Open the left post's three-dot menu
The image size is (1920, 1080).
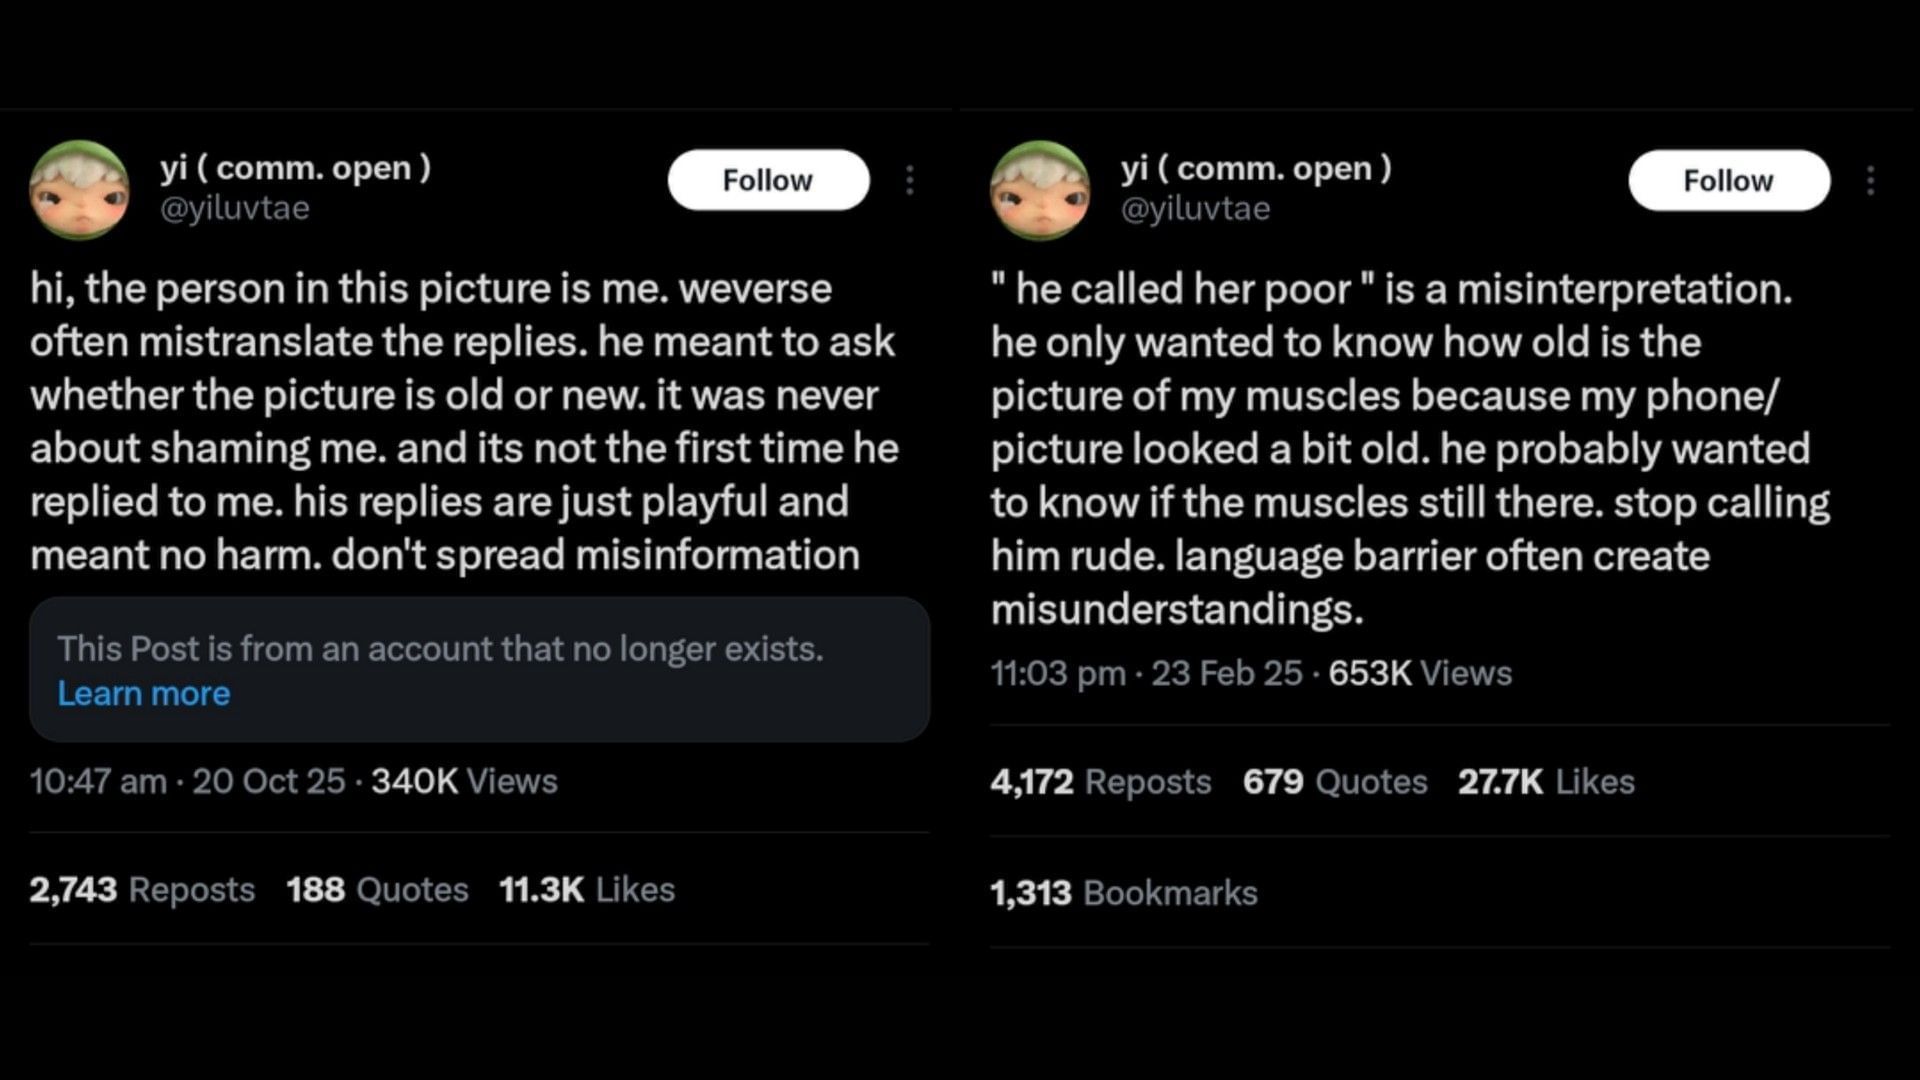click(x=909, y=180)
